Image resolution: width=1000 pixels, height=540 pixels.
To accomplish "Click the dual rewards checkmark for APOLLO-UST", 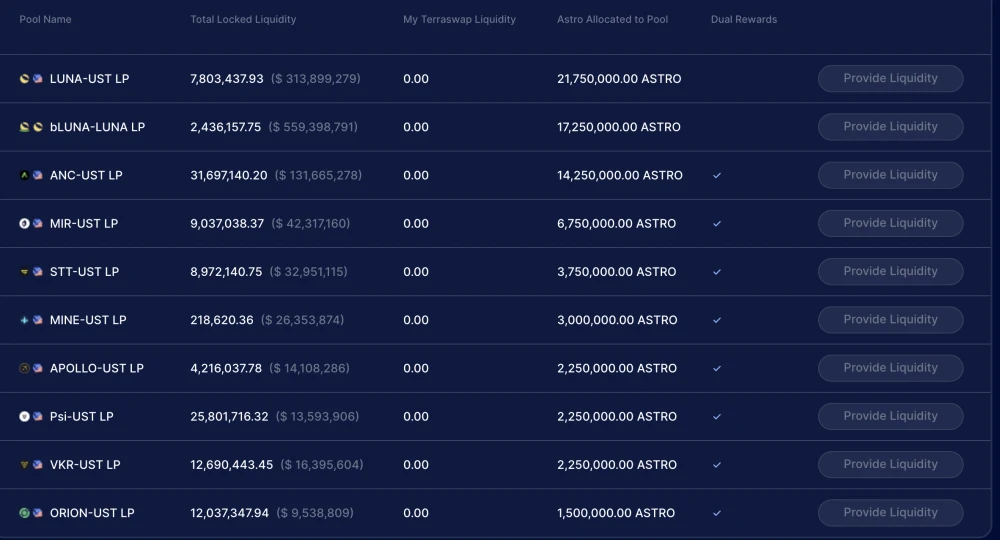I will coord(717,369).
